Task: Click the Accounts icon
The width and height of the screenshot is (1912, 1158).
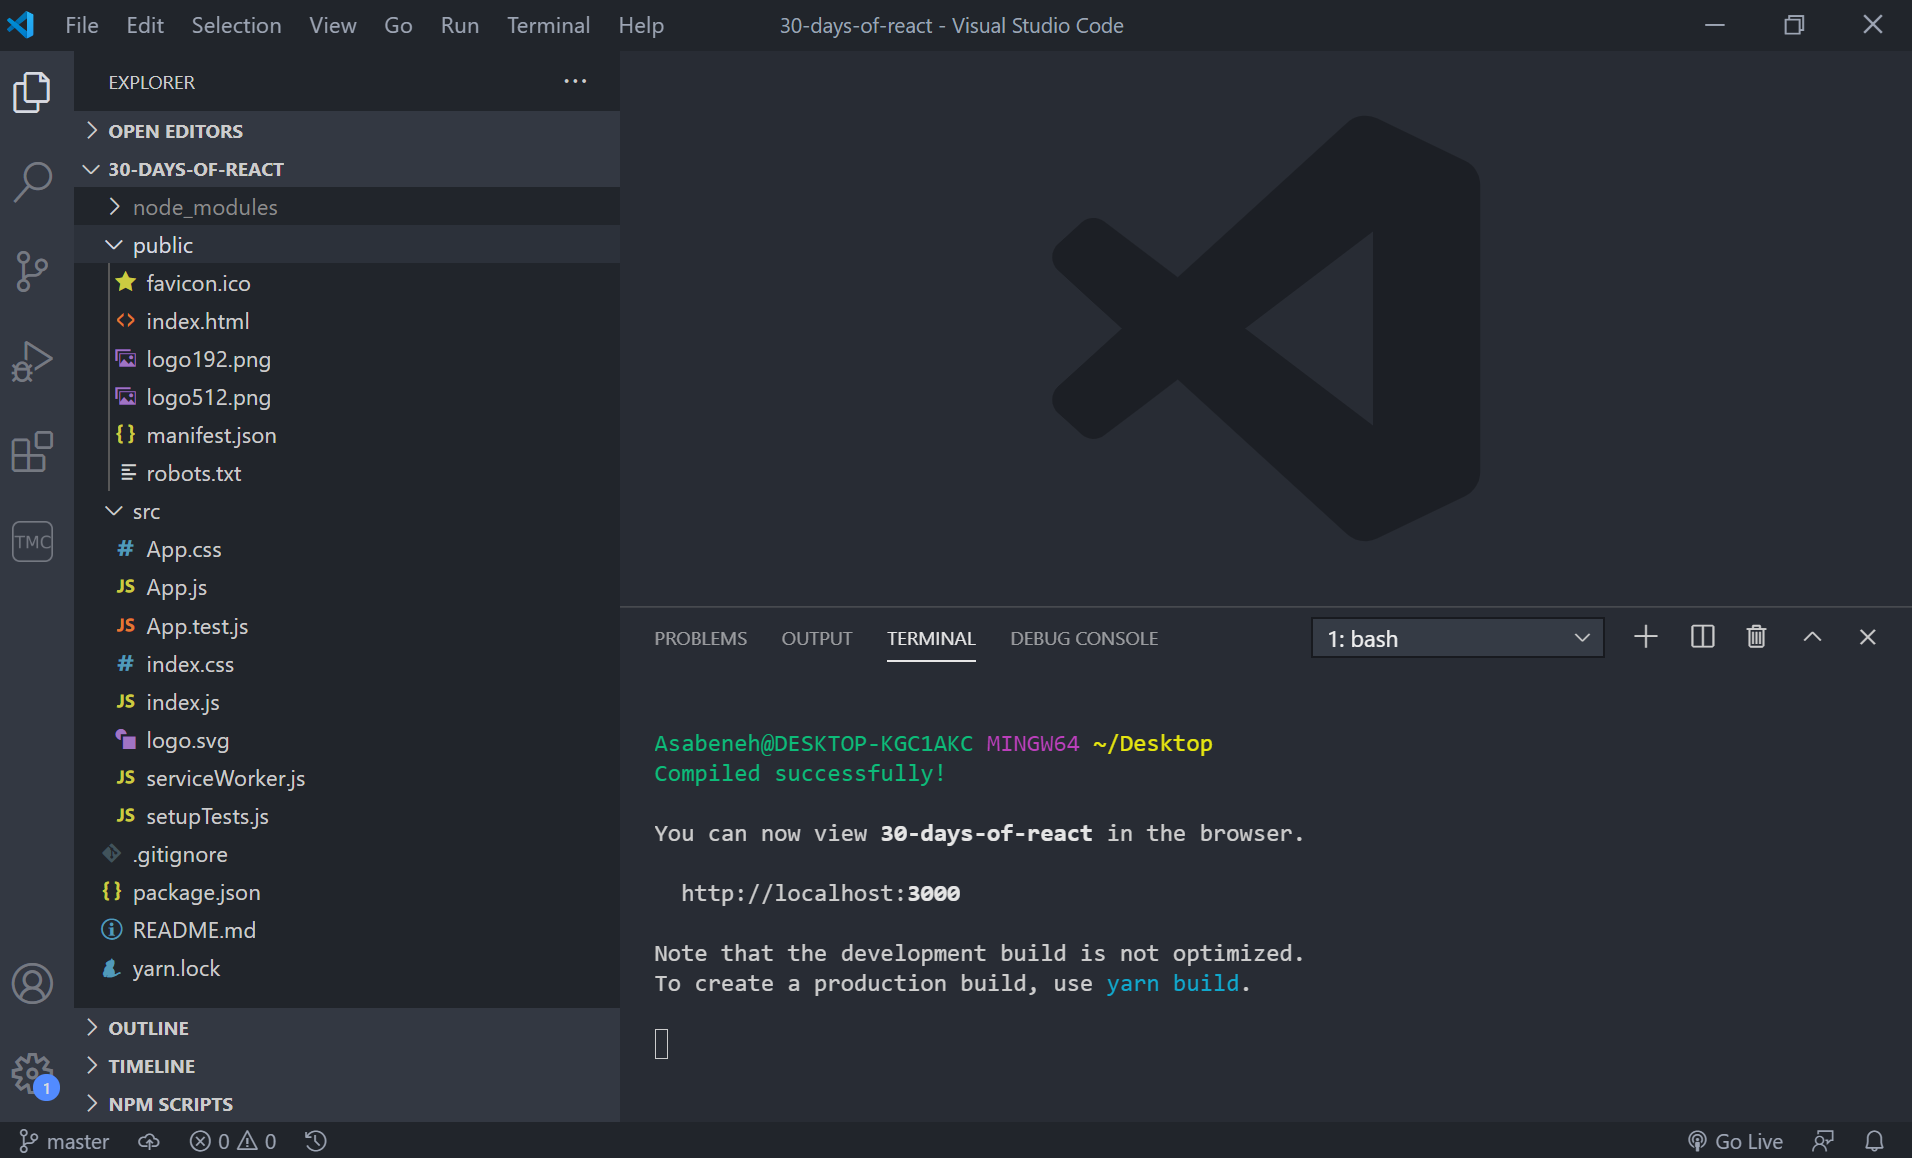Action: pyautogui.click(x=33, y=983)
